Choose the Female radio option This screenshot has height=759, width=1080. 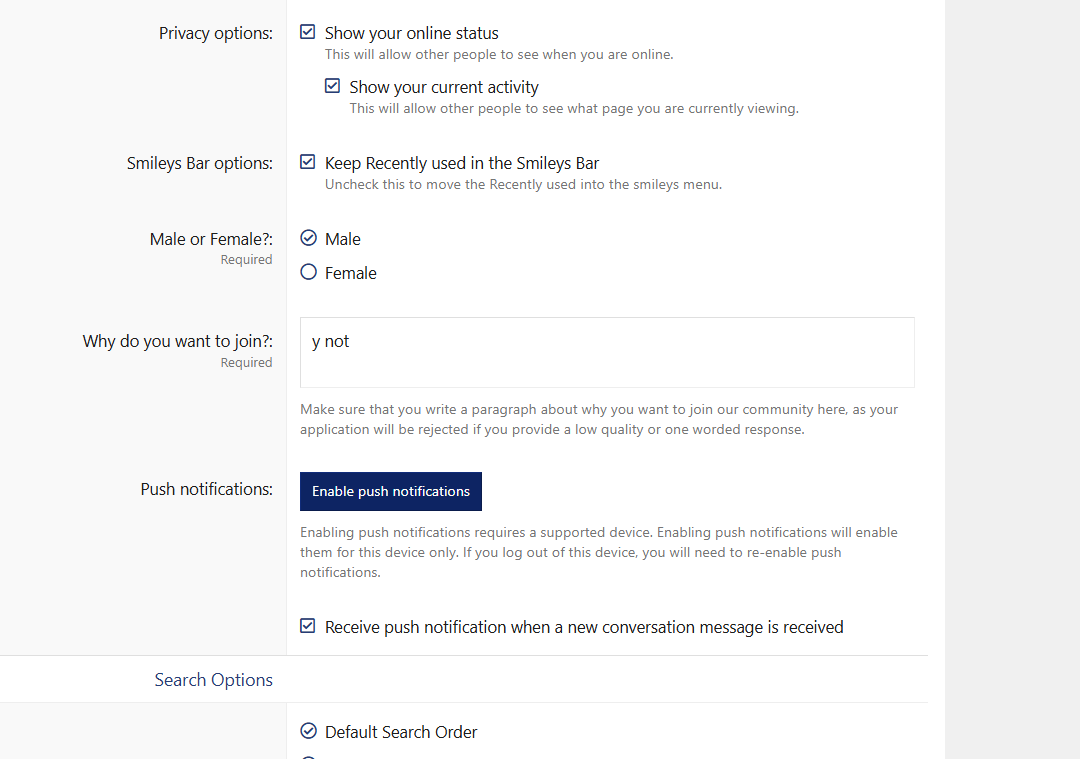(309, 272)
